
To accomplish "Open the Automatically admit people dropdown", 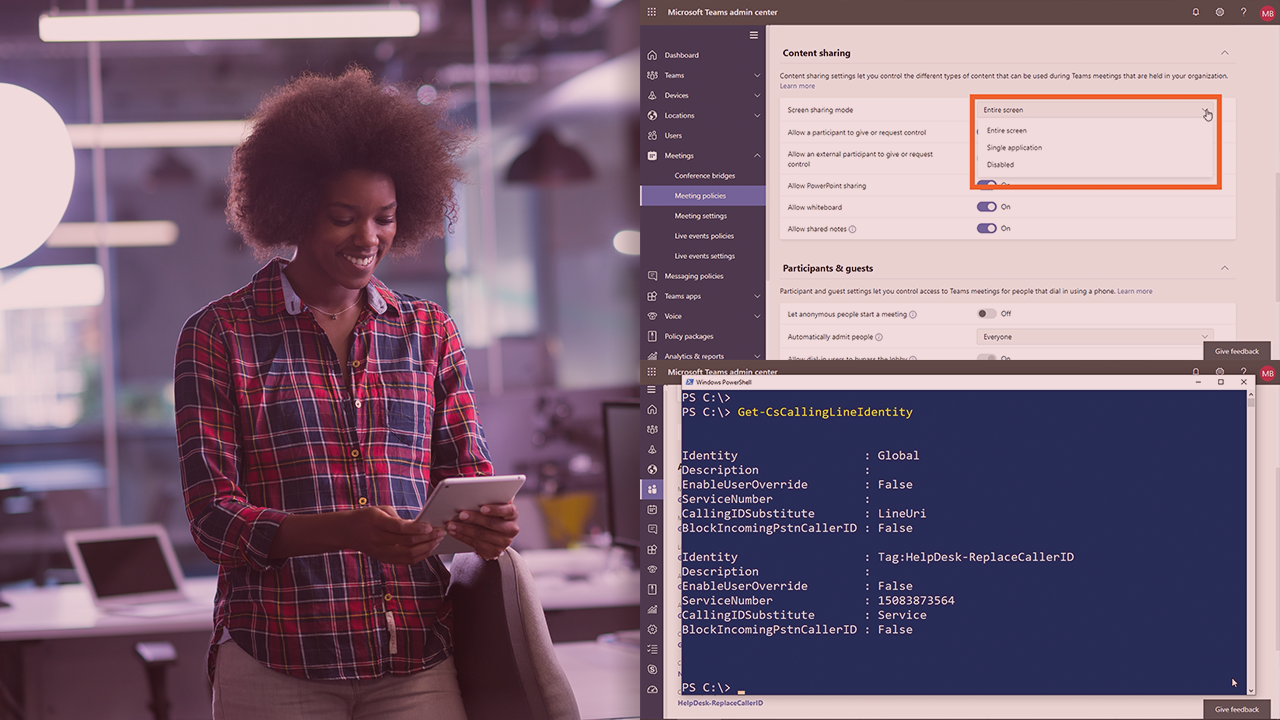I will tap(1095, 337).
